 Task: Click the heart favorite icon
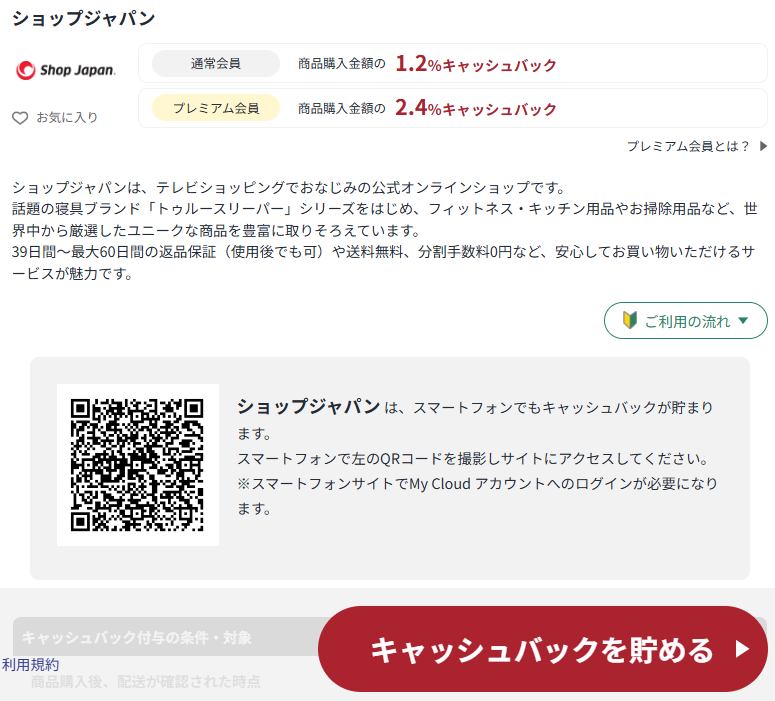[x=20, y=118]
